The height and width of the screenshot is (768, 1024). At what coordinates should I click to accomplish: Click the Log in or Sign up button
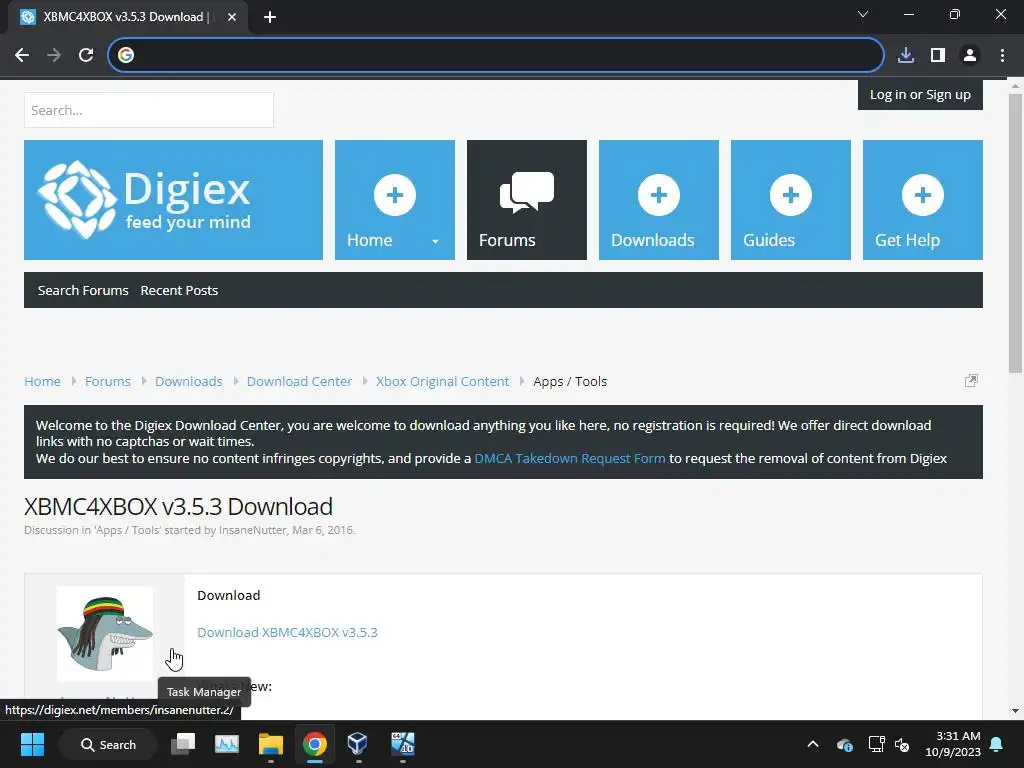(x=920, y=95)
